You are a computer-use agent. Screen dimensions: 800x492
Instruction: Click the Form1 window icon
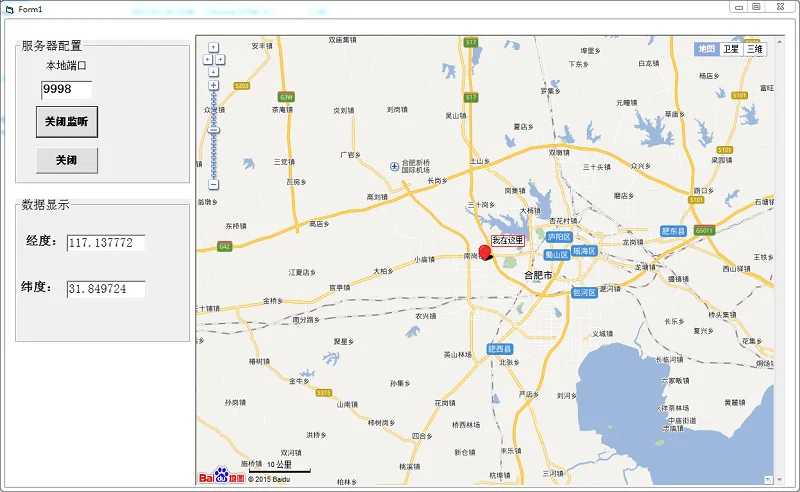pyautogui.click(x=10, y=9)
